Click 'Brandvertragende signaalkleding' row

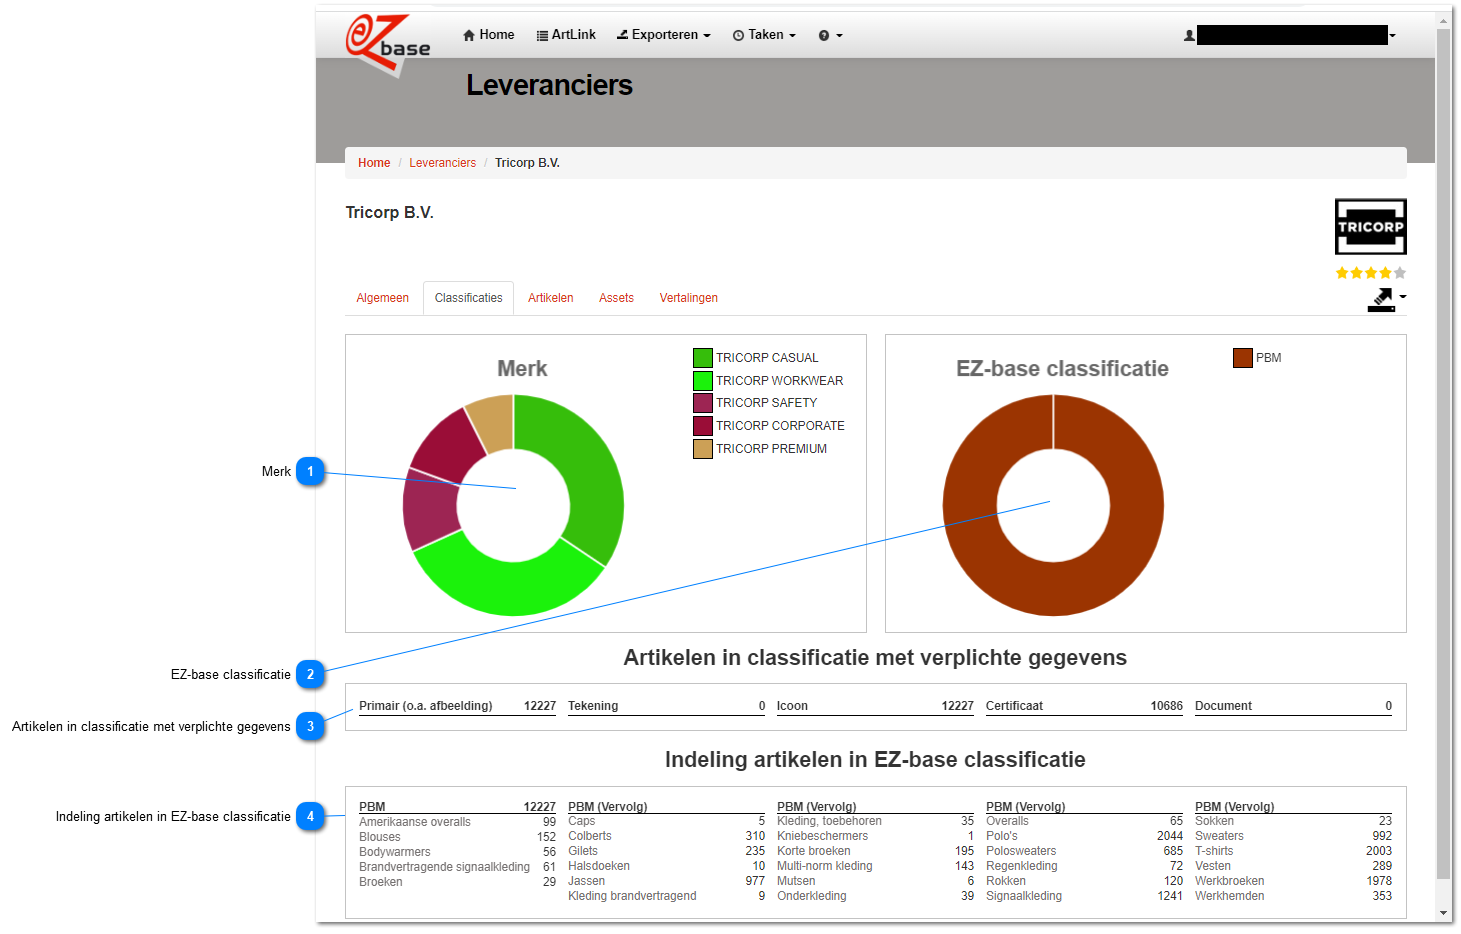(x=457, y=867)
